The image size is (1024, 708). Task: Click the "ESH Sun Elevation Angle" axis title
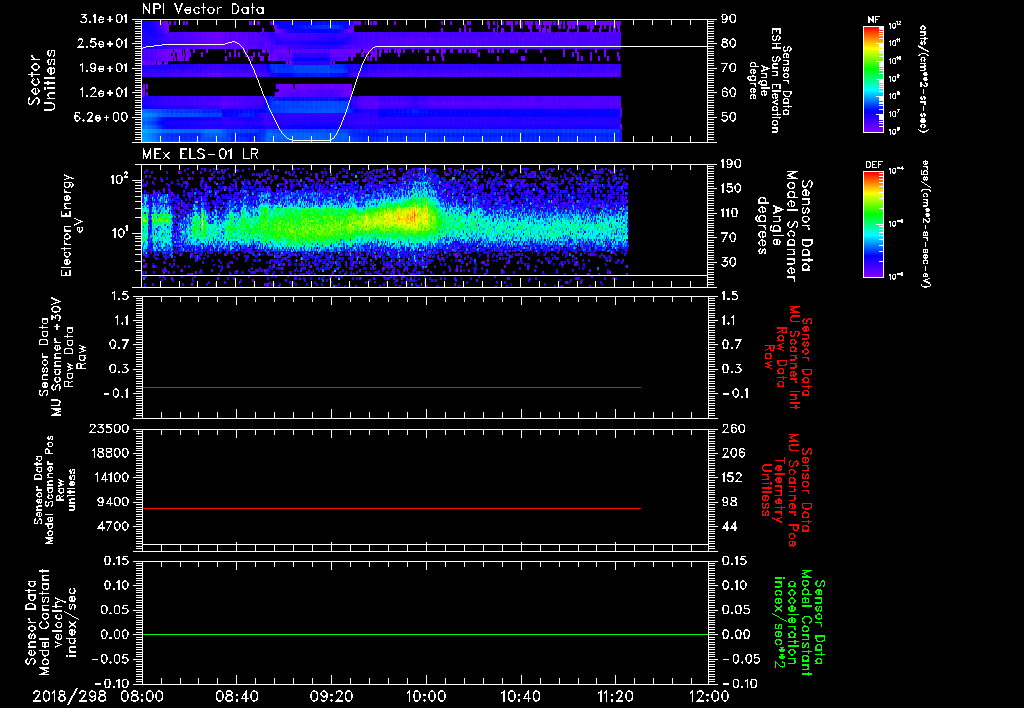769,78
